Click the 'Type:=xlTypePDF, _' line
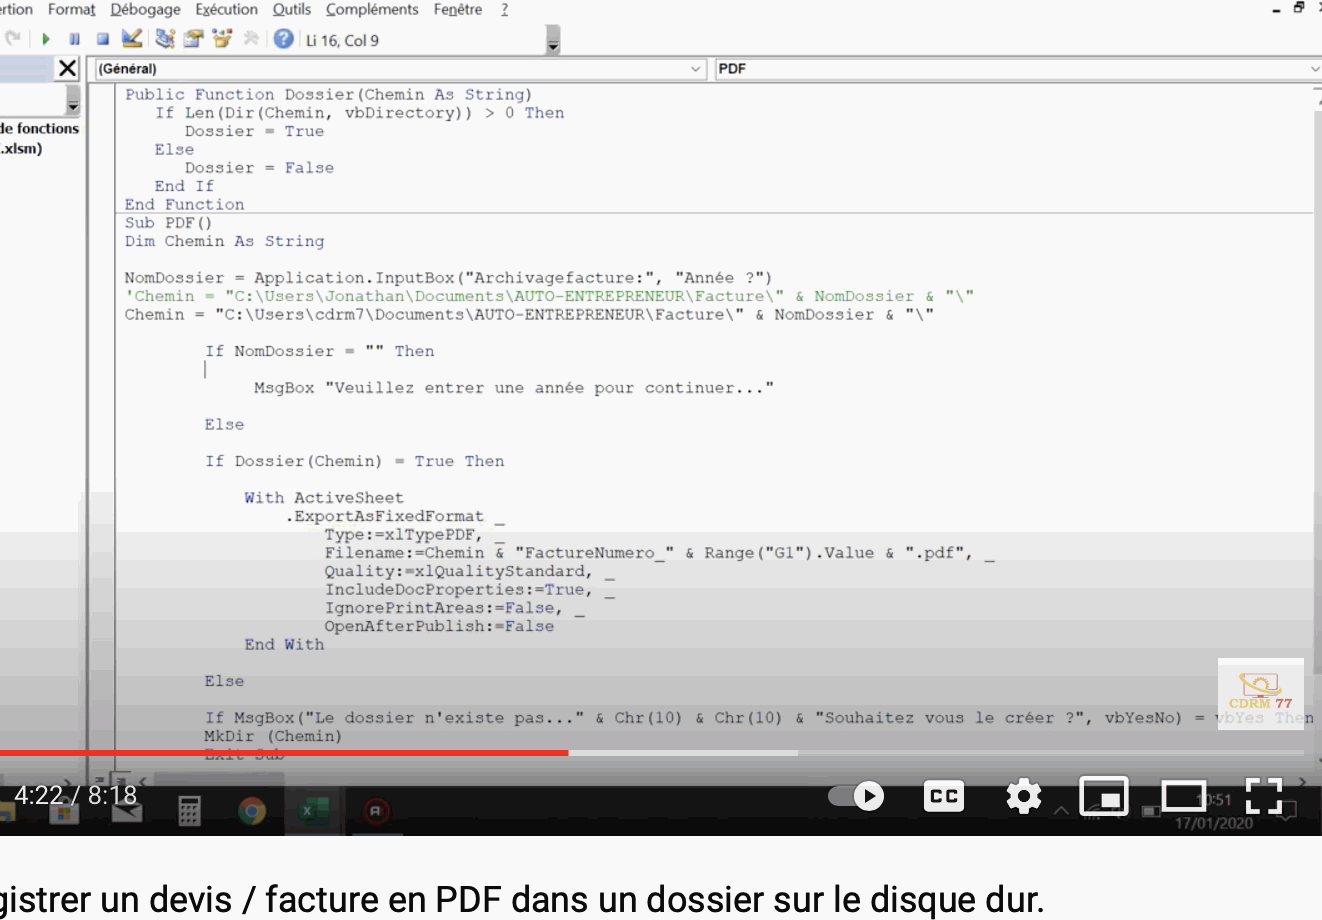 point(414,535)
